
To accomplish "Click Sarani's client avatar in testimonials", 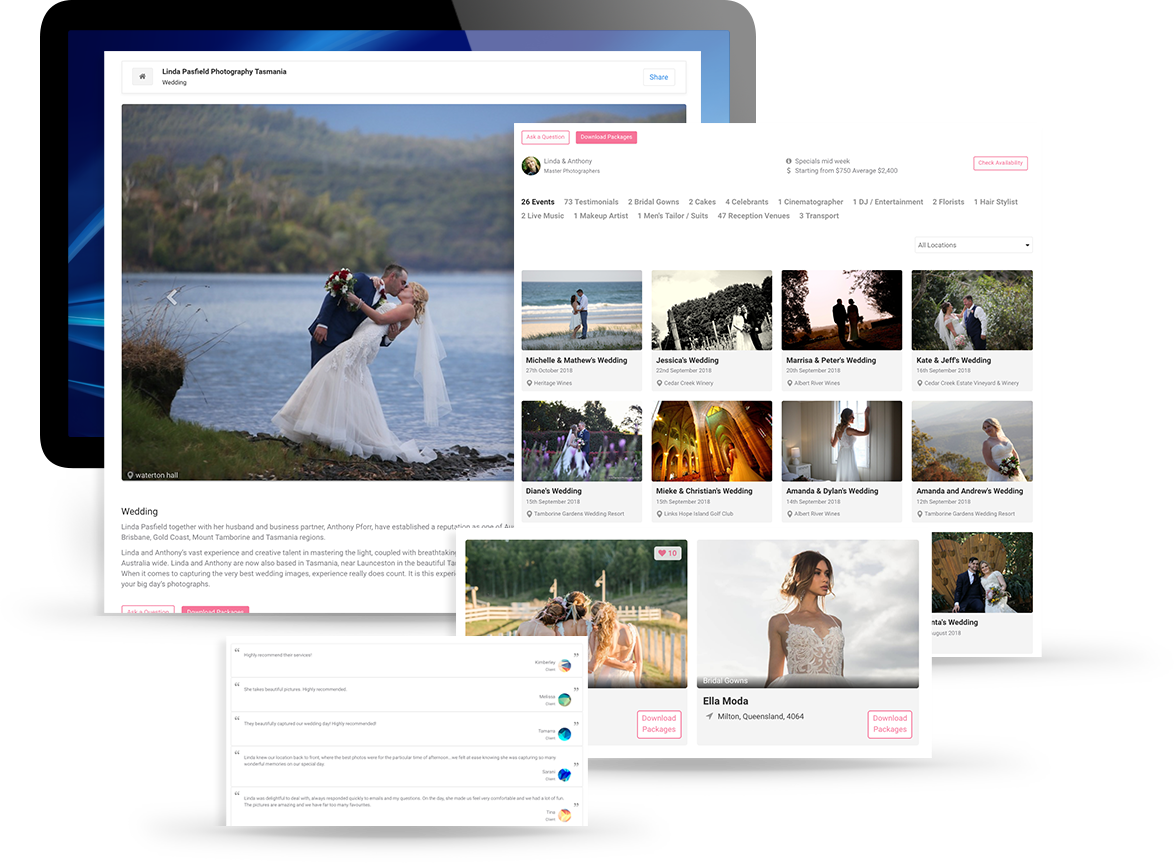I will click(565, 775).
